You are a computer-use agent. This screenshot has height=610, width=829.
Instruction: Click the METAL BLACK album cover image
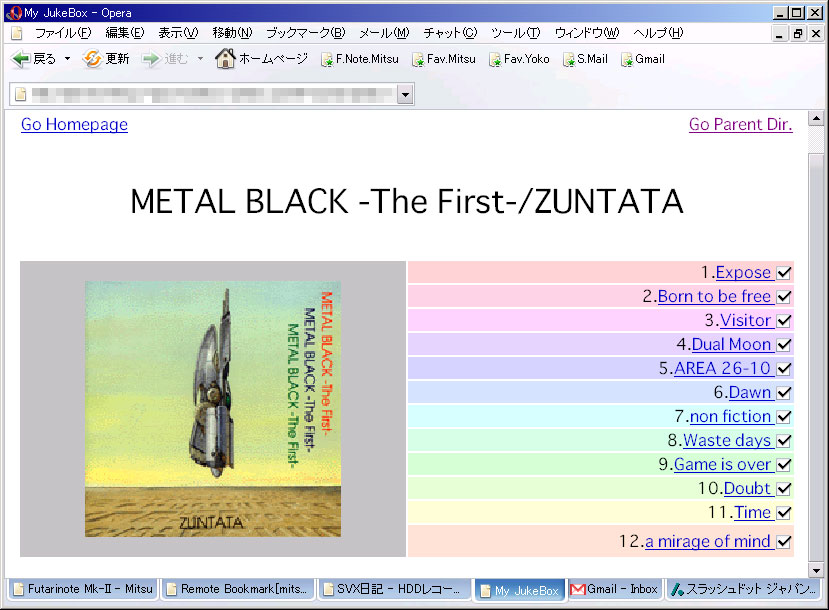click(x=212, y=408)
